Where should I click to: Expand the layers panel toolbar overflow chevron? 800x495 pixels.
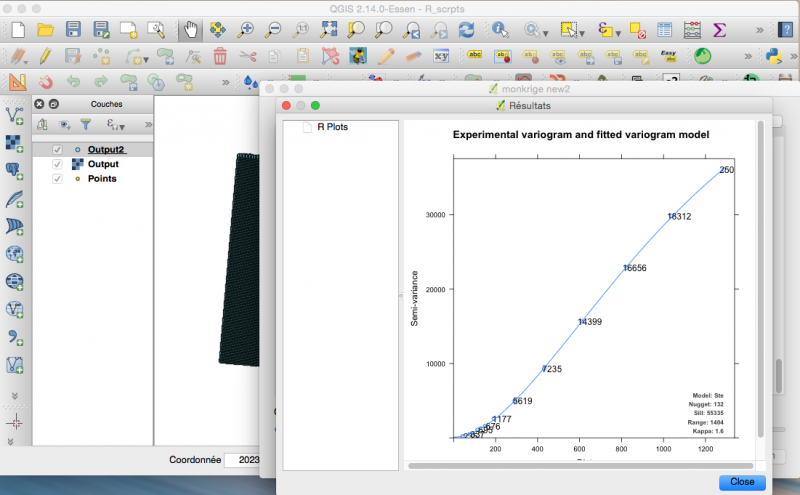click(148, 125)
